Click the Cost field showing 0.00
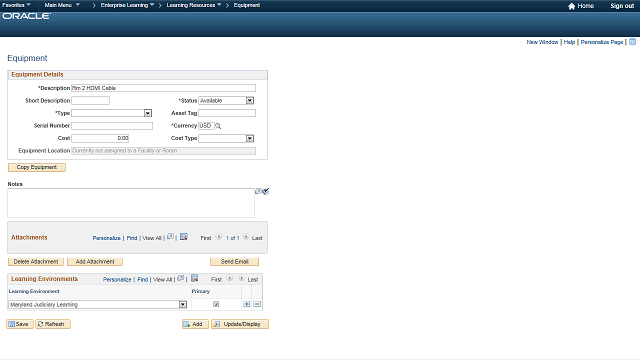This screenshot has height=360, width=640. tap(100, 138)
